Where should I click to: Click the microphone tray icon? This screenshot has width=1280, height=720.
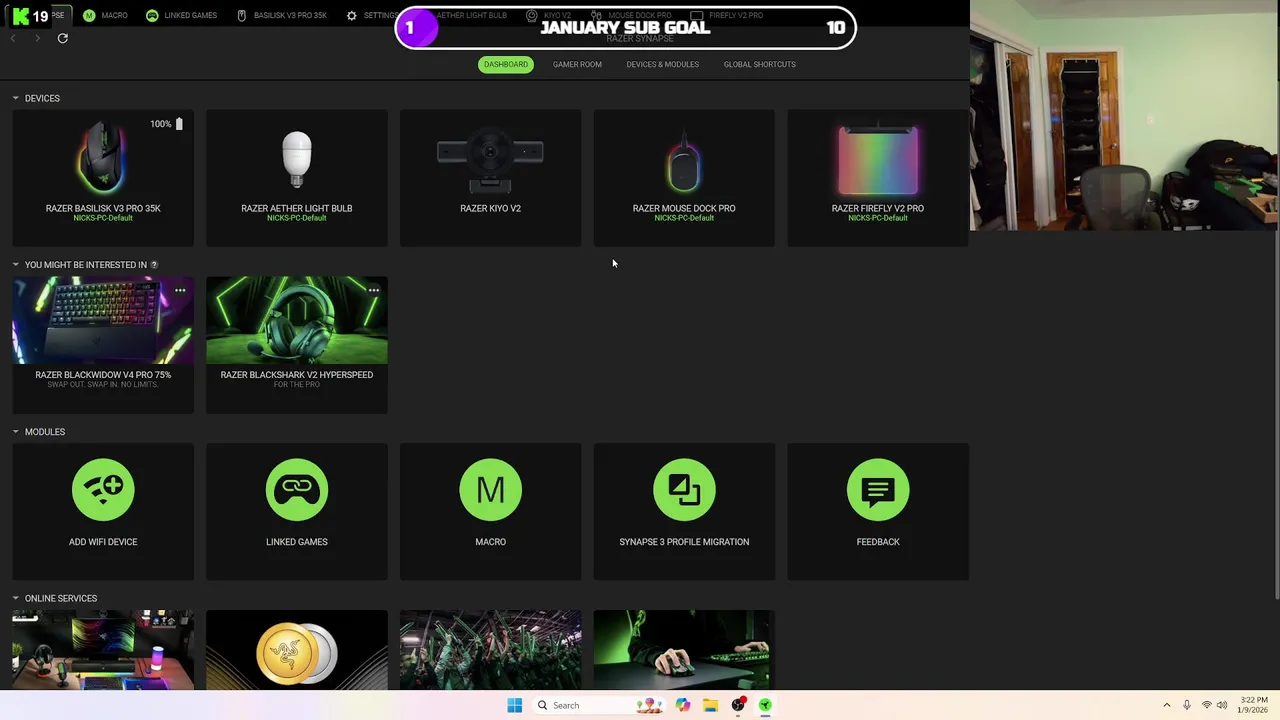[1187, 705]
